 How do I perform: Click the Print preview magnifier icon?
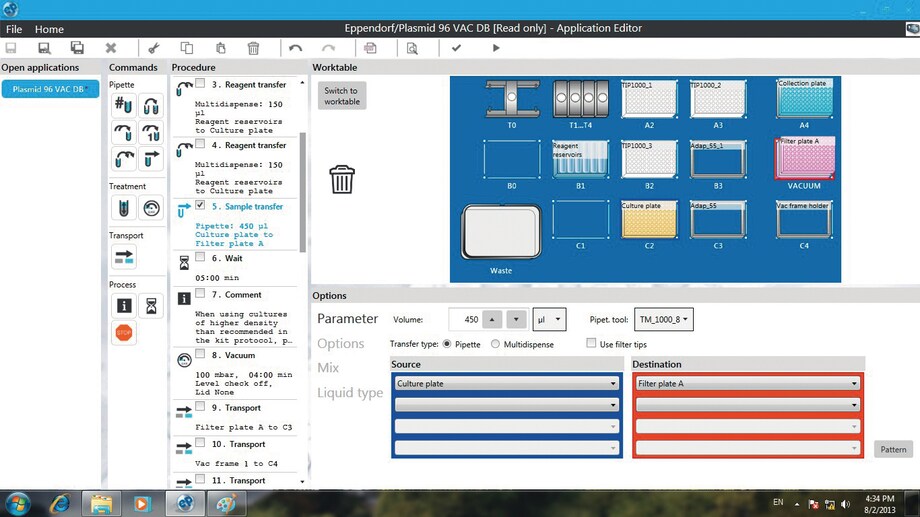tap(412, 48)
